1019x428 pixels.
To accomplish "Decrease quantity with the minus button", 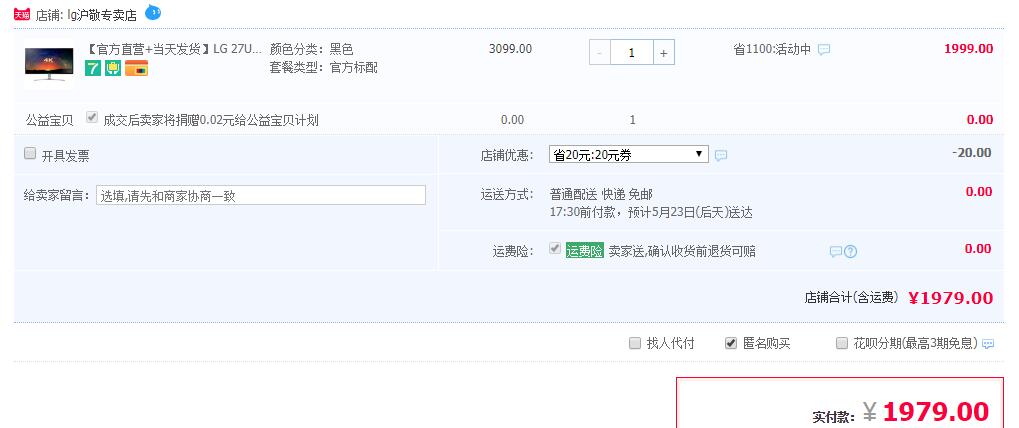I will pyautogui.click(x=599, y=53).
